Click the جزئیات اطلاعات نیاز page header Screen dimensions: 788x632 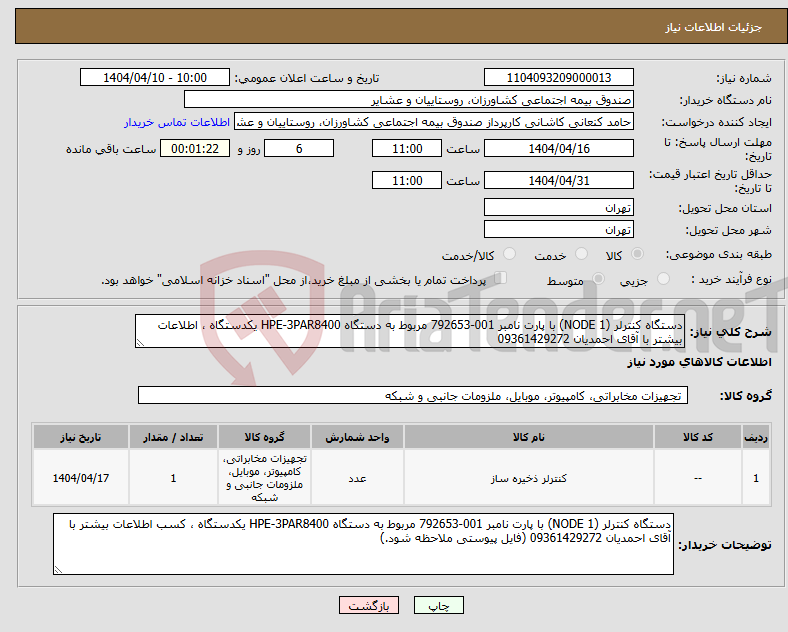point(401,27)
